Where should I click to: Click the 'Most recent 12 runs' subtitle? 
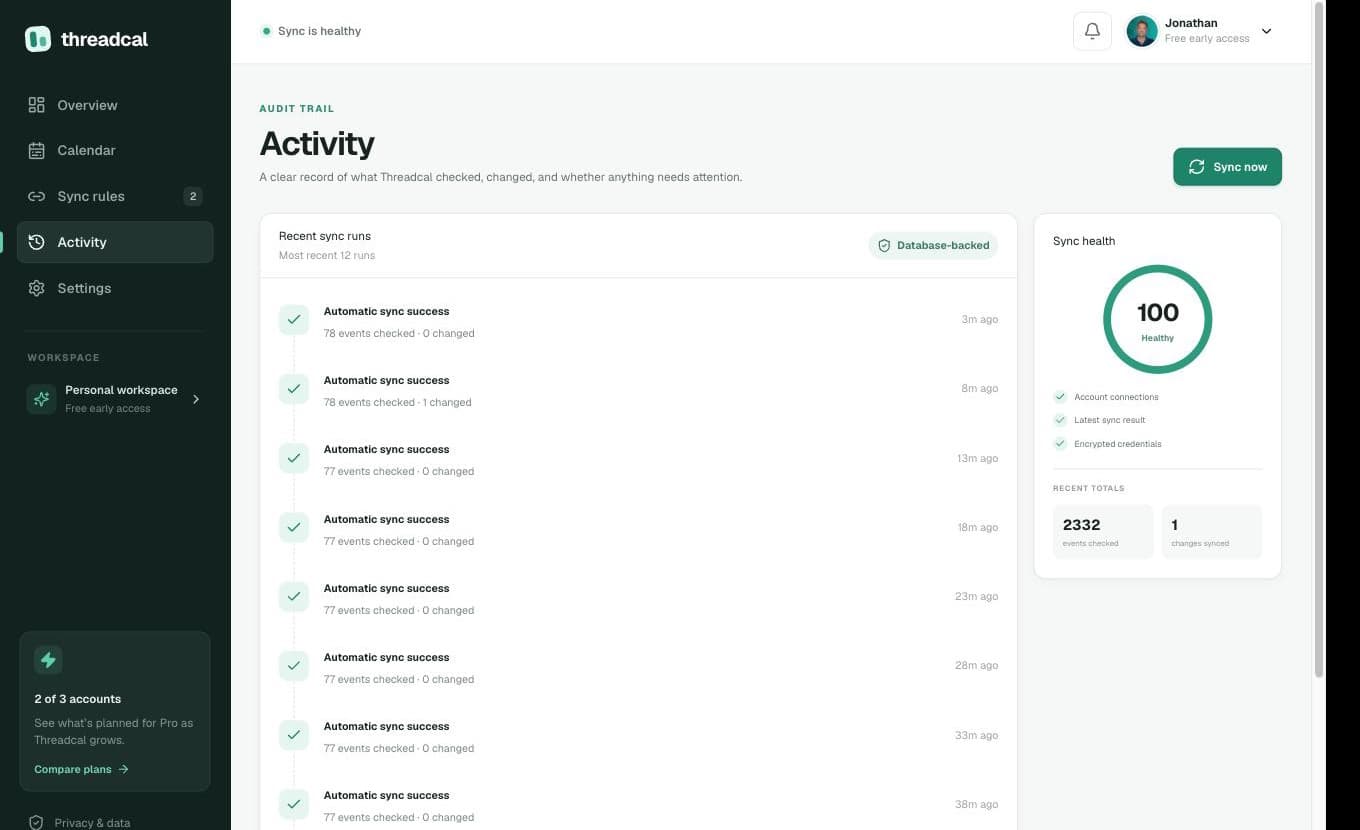pyautogui.click(x=327, y=256)
